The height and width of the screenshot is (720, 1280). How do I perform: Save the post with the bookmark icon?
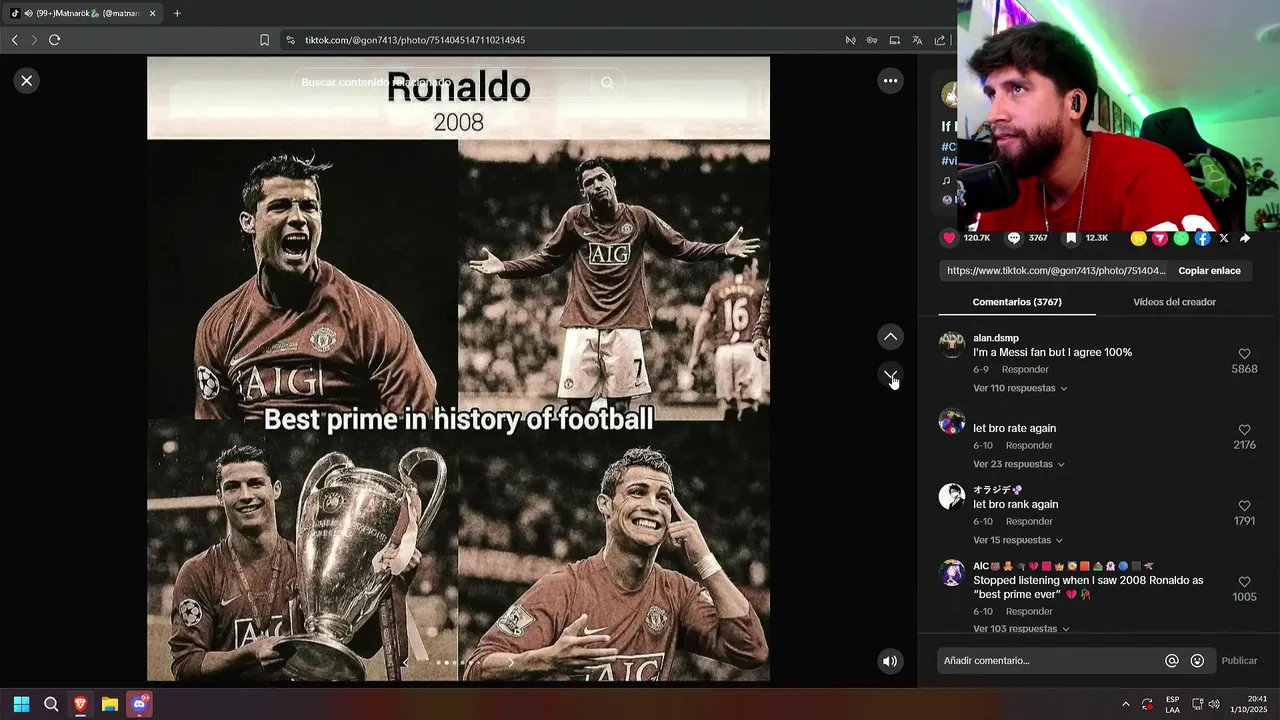coord(1071,238)
